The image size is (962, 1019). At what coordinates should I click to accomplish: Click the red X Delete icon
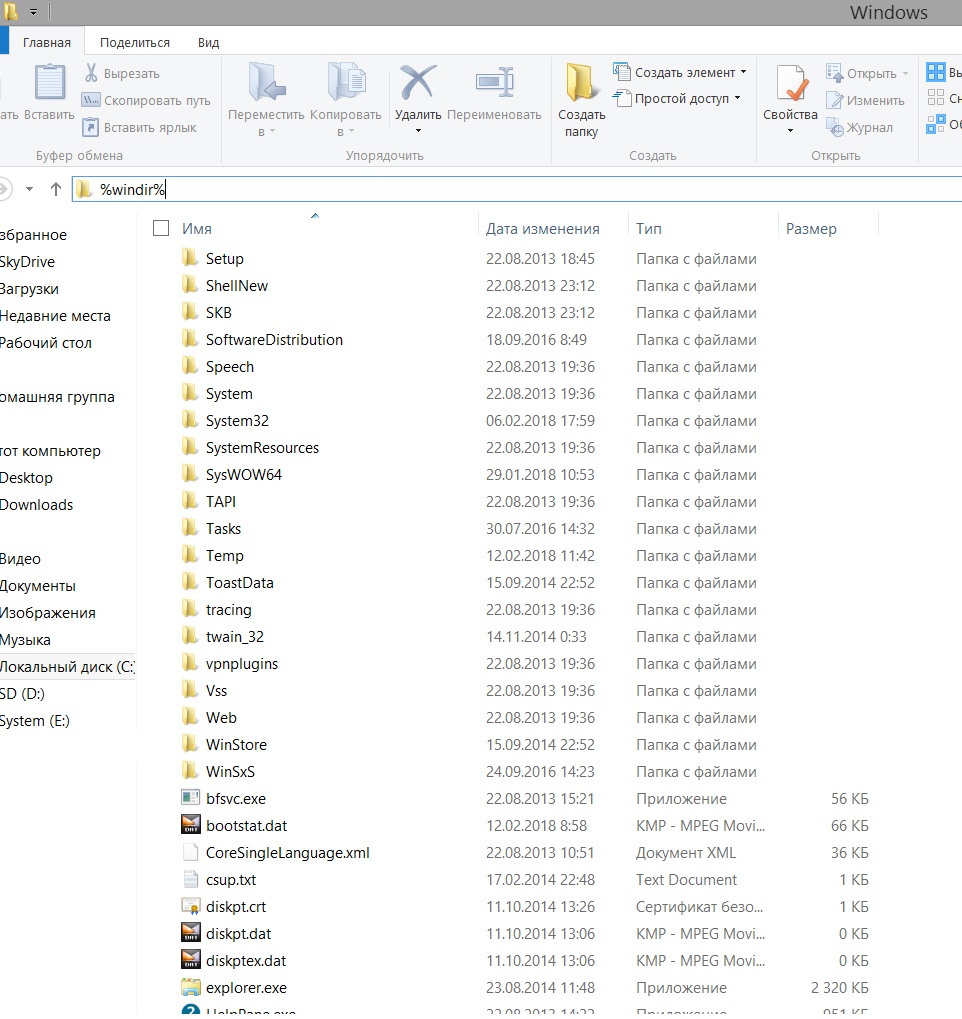click(417, 82)
